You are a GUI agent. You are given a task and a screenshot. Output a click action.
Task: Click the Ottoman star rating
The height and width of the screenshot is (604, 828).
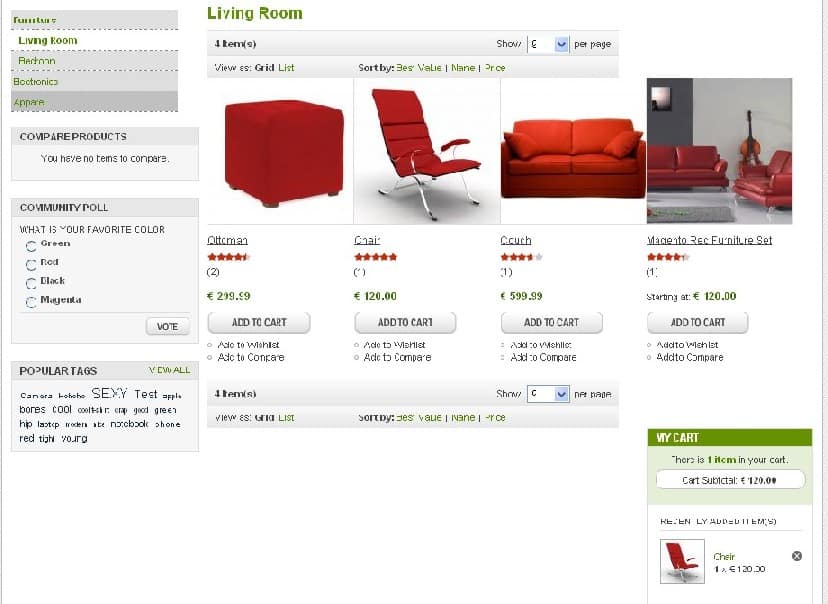[228, 257]
